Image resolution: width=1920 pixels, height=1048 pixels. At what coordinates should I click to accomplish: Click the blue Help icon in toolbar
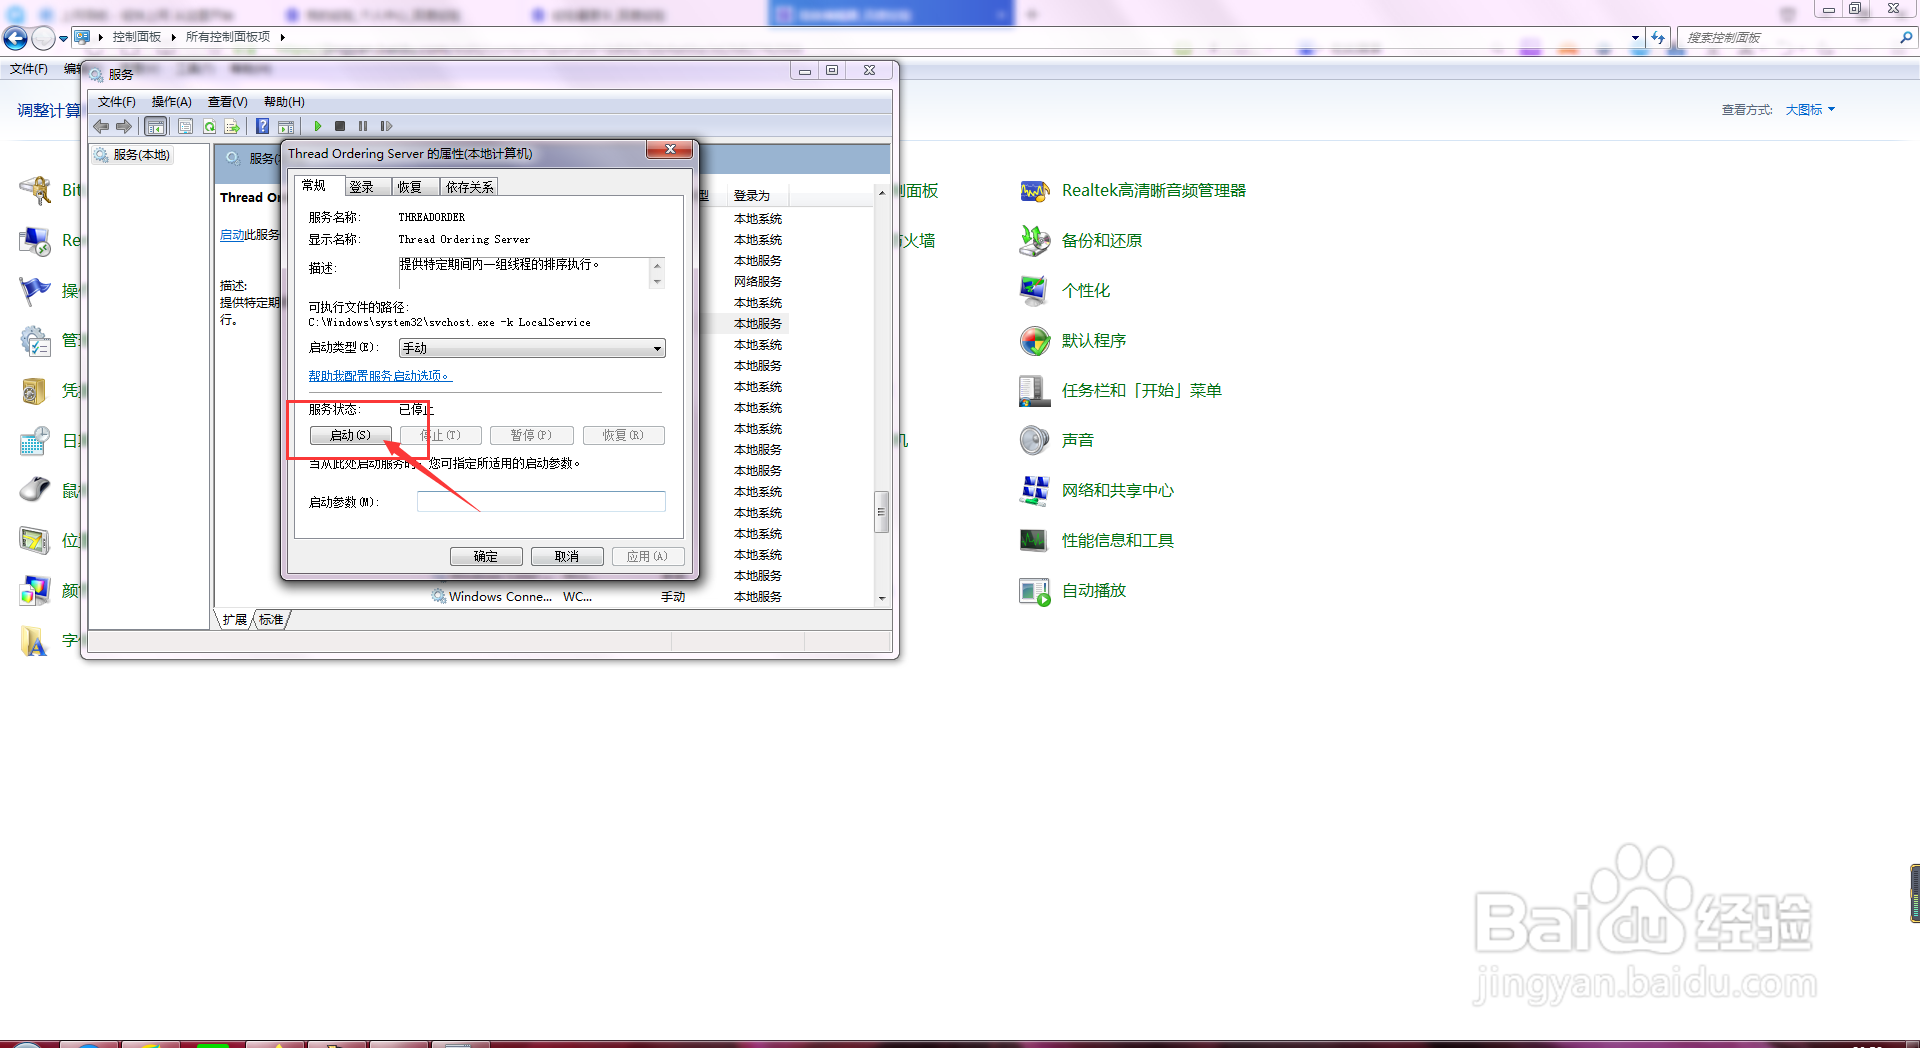[262, 126]
